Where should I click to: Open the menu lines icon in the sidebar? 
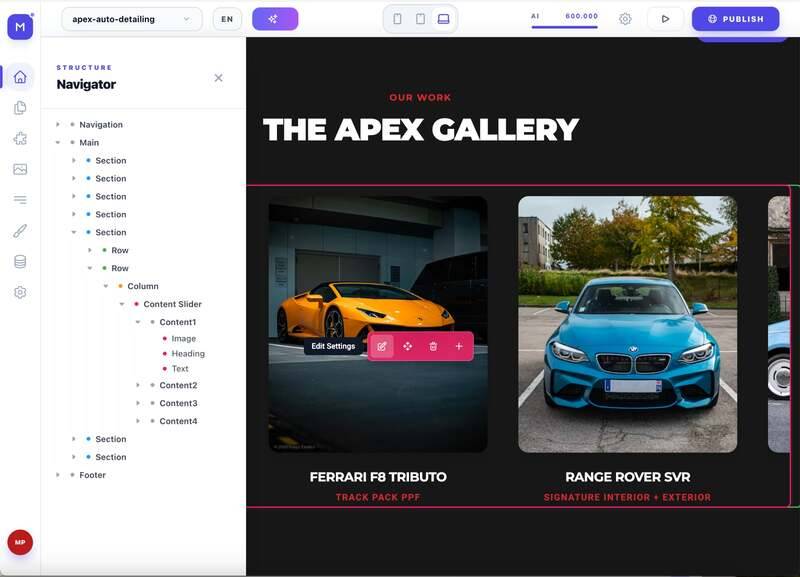(20, 199)
